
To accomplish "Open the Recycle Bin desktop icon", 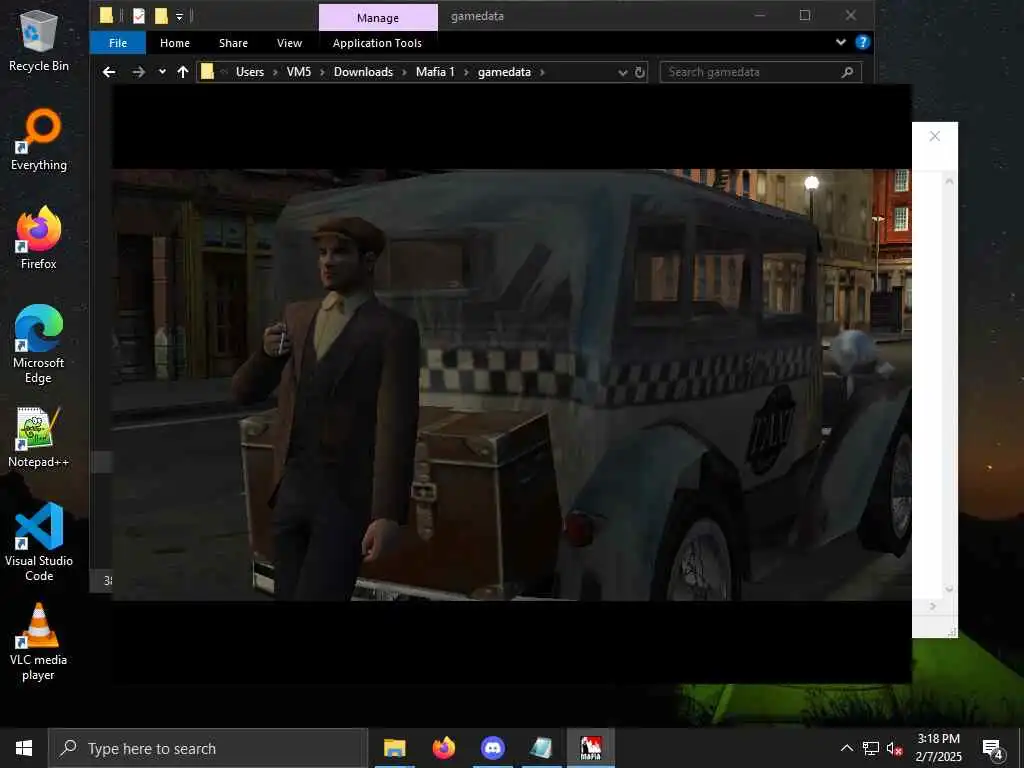I will pos(39,40).
